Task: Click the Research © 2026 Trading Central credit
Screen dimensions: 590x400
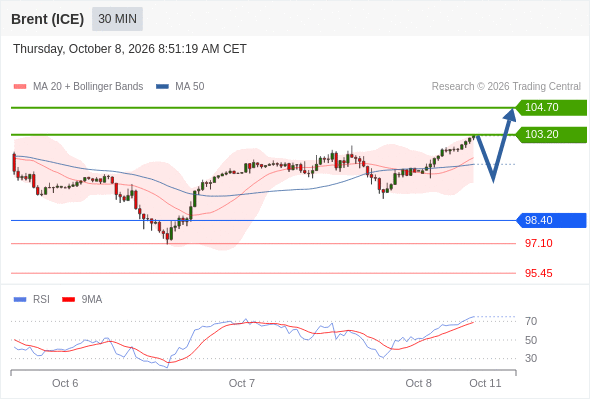Action: 506,87
